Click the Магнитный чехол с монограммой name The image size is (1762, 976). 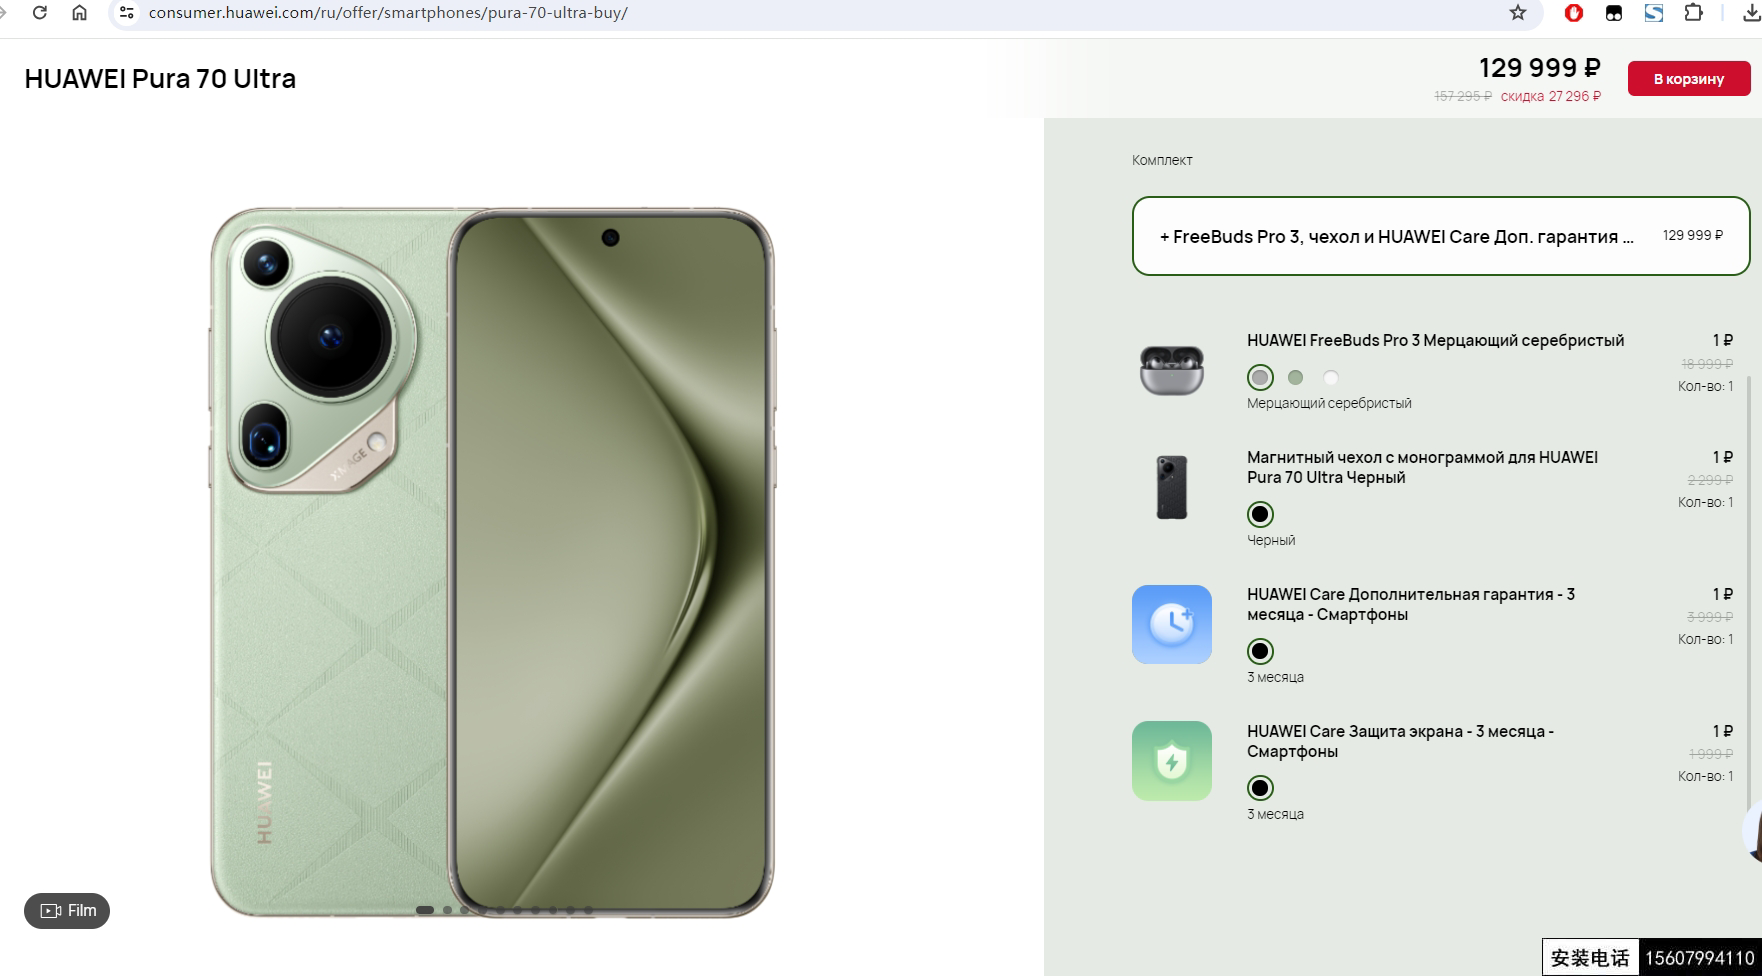coord(1422,467)
